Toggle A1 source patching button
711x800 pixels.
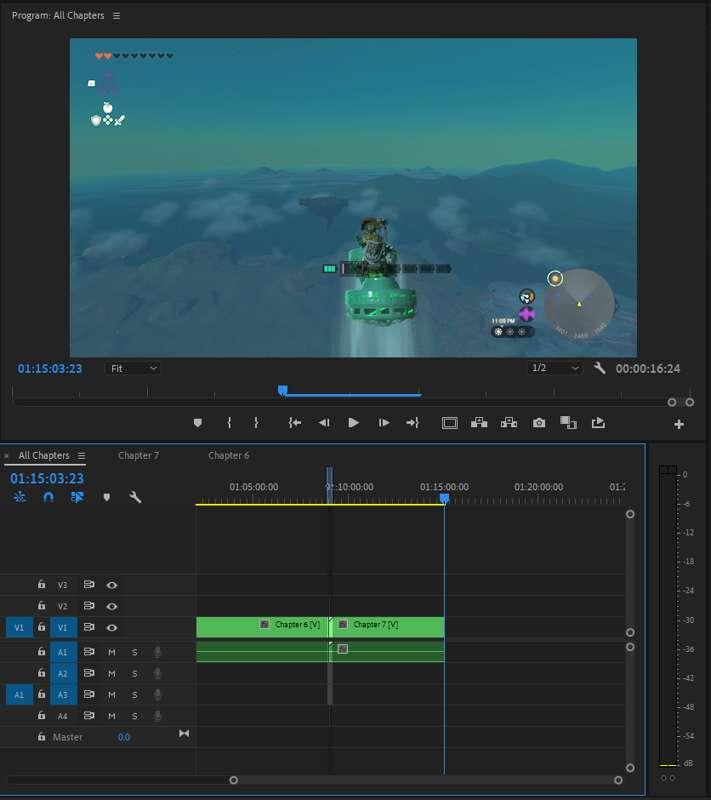point(19,695)
